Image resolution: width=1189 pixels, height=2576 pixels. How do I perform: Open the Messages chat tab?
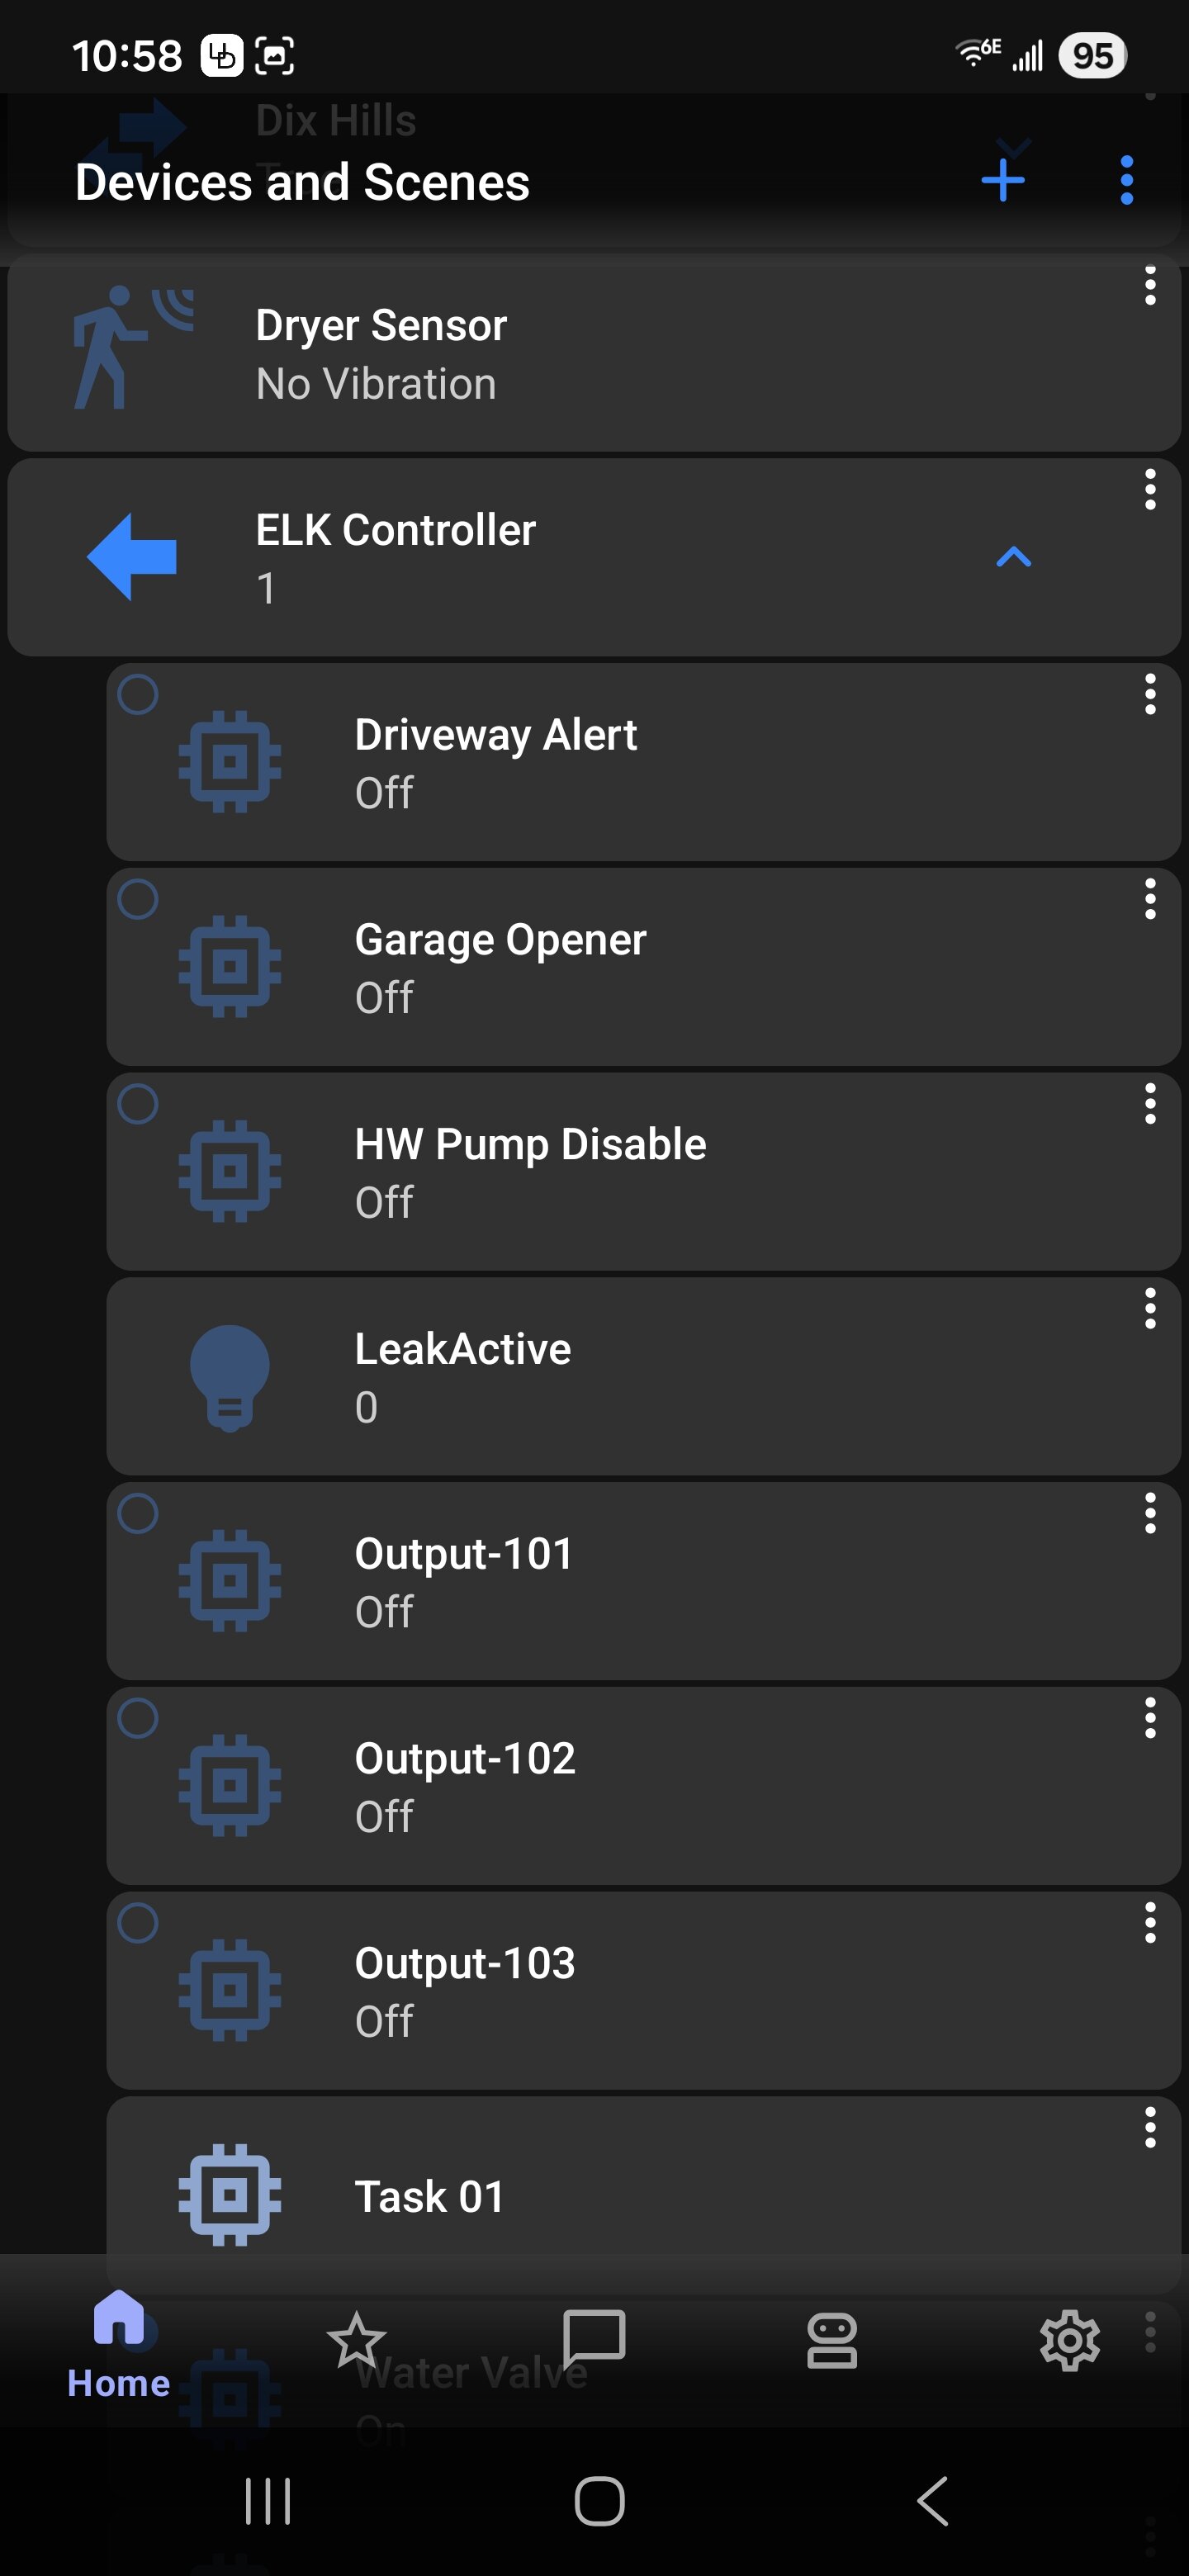click(x=594, y=2340)
